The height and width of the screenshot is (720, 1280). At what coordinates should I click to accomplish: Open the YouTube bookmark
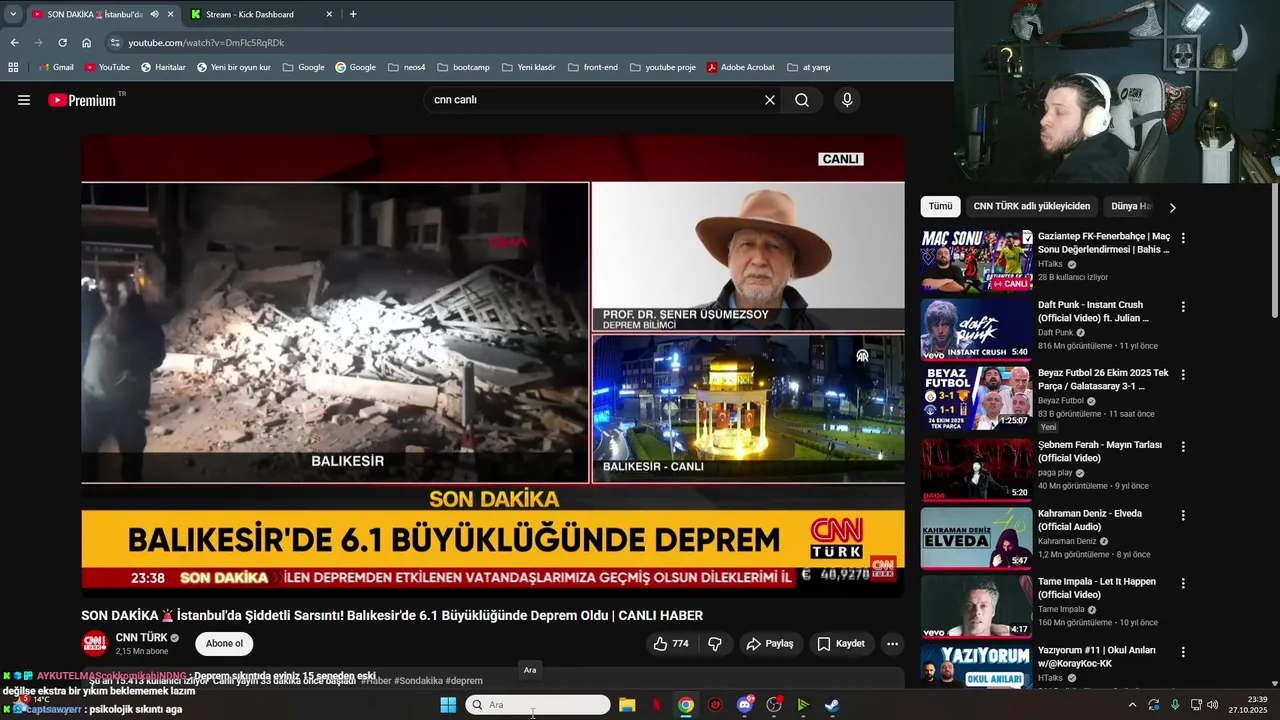107,67
